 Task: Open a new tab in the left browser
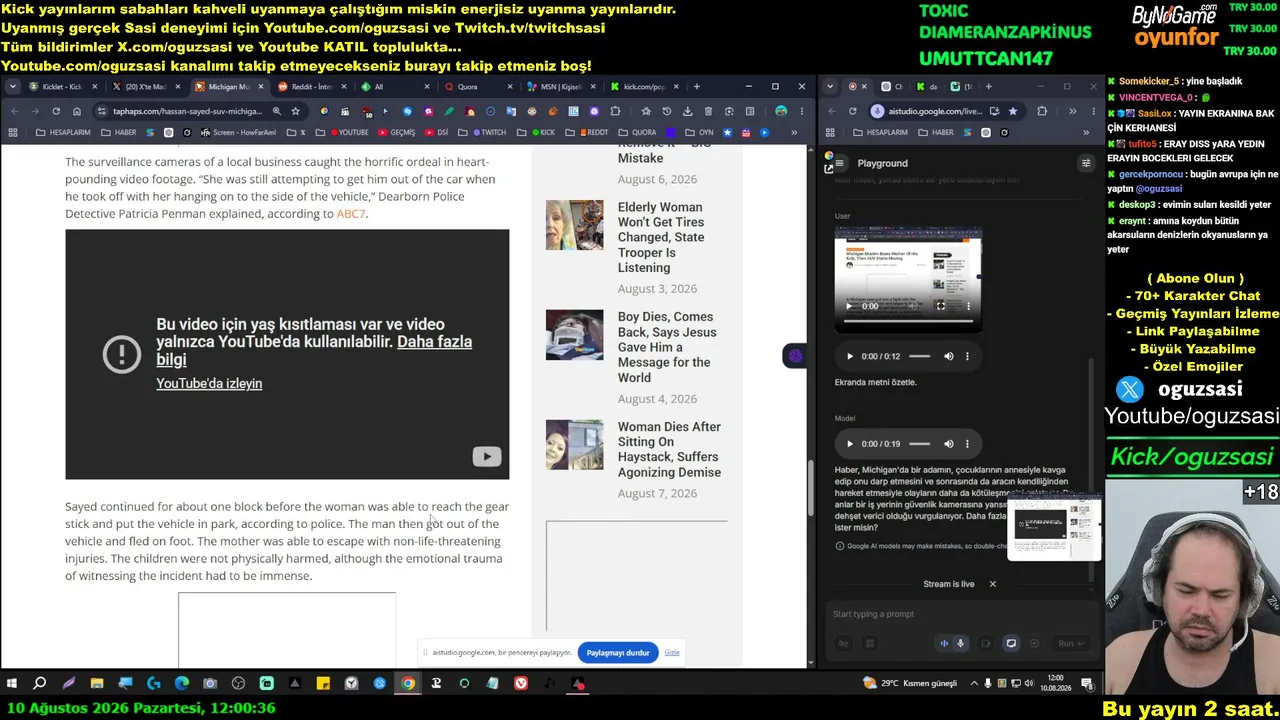coord(696,87)
